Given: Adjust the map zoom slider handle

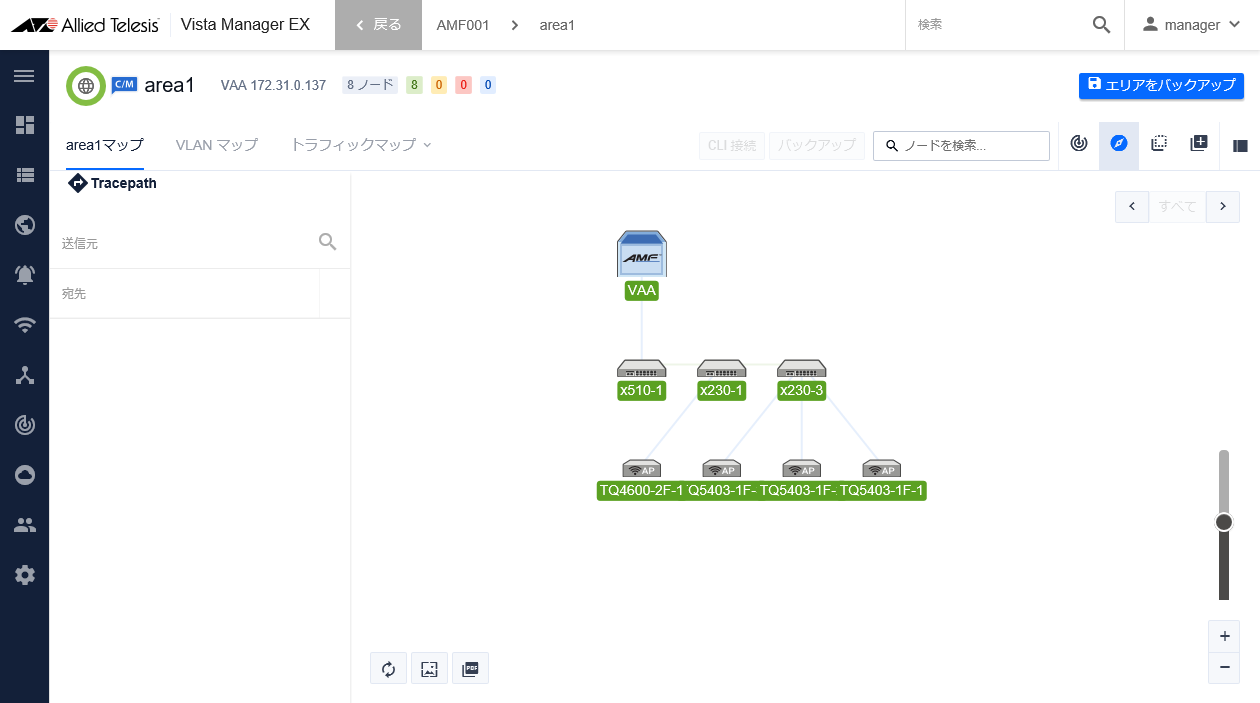Looking at the screenshot, I should point(1224,522).
